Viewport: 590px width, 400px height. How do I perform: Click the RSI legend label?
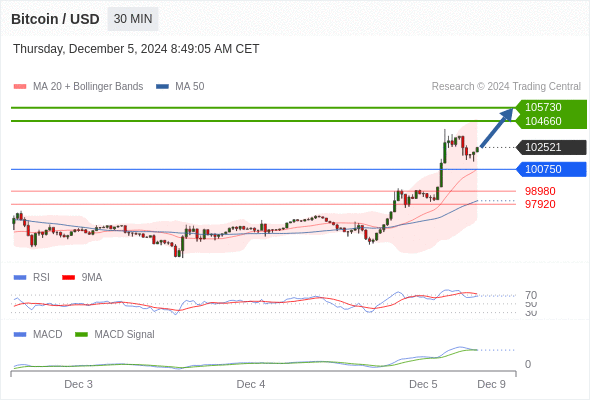click(41, 278)
